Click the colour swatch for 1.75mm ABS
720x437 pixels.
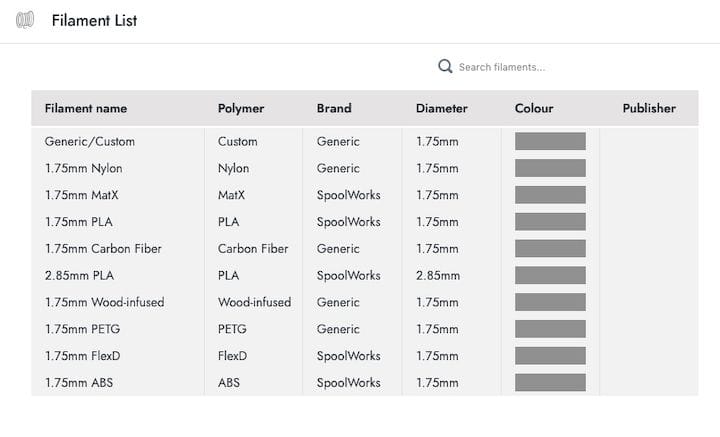(550, 382)
